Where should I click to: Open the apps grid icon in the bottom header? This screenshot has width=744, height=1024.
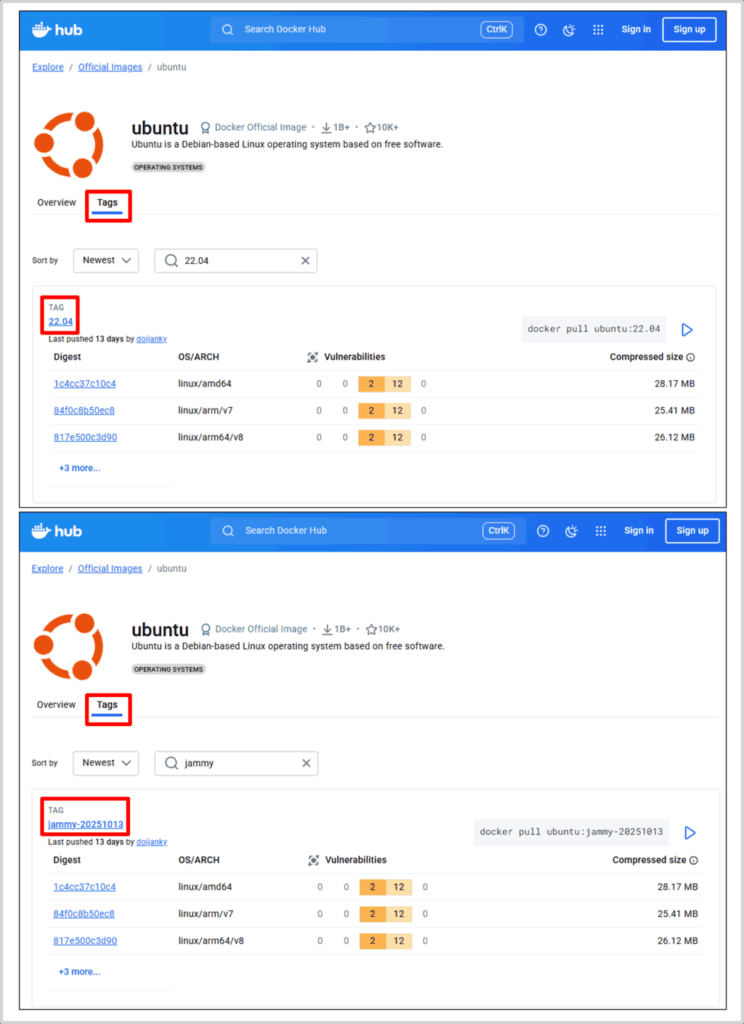[601, 531]
